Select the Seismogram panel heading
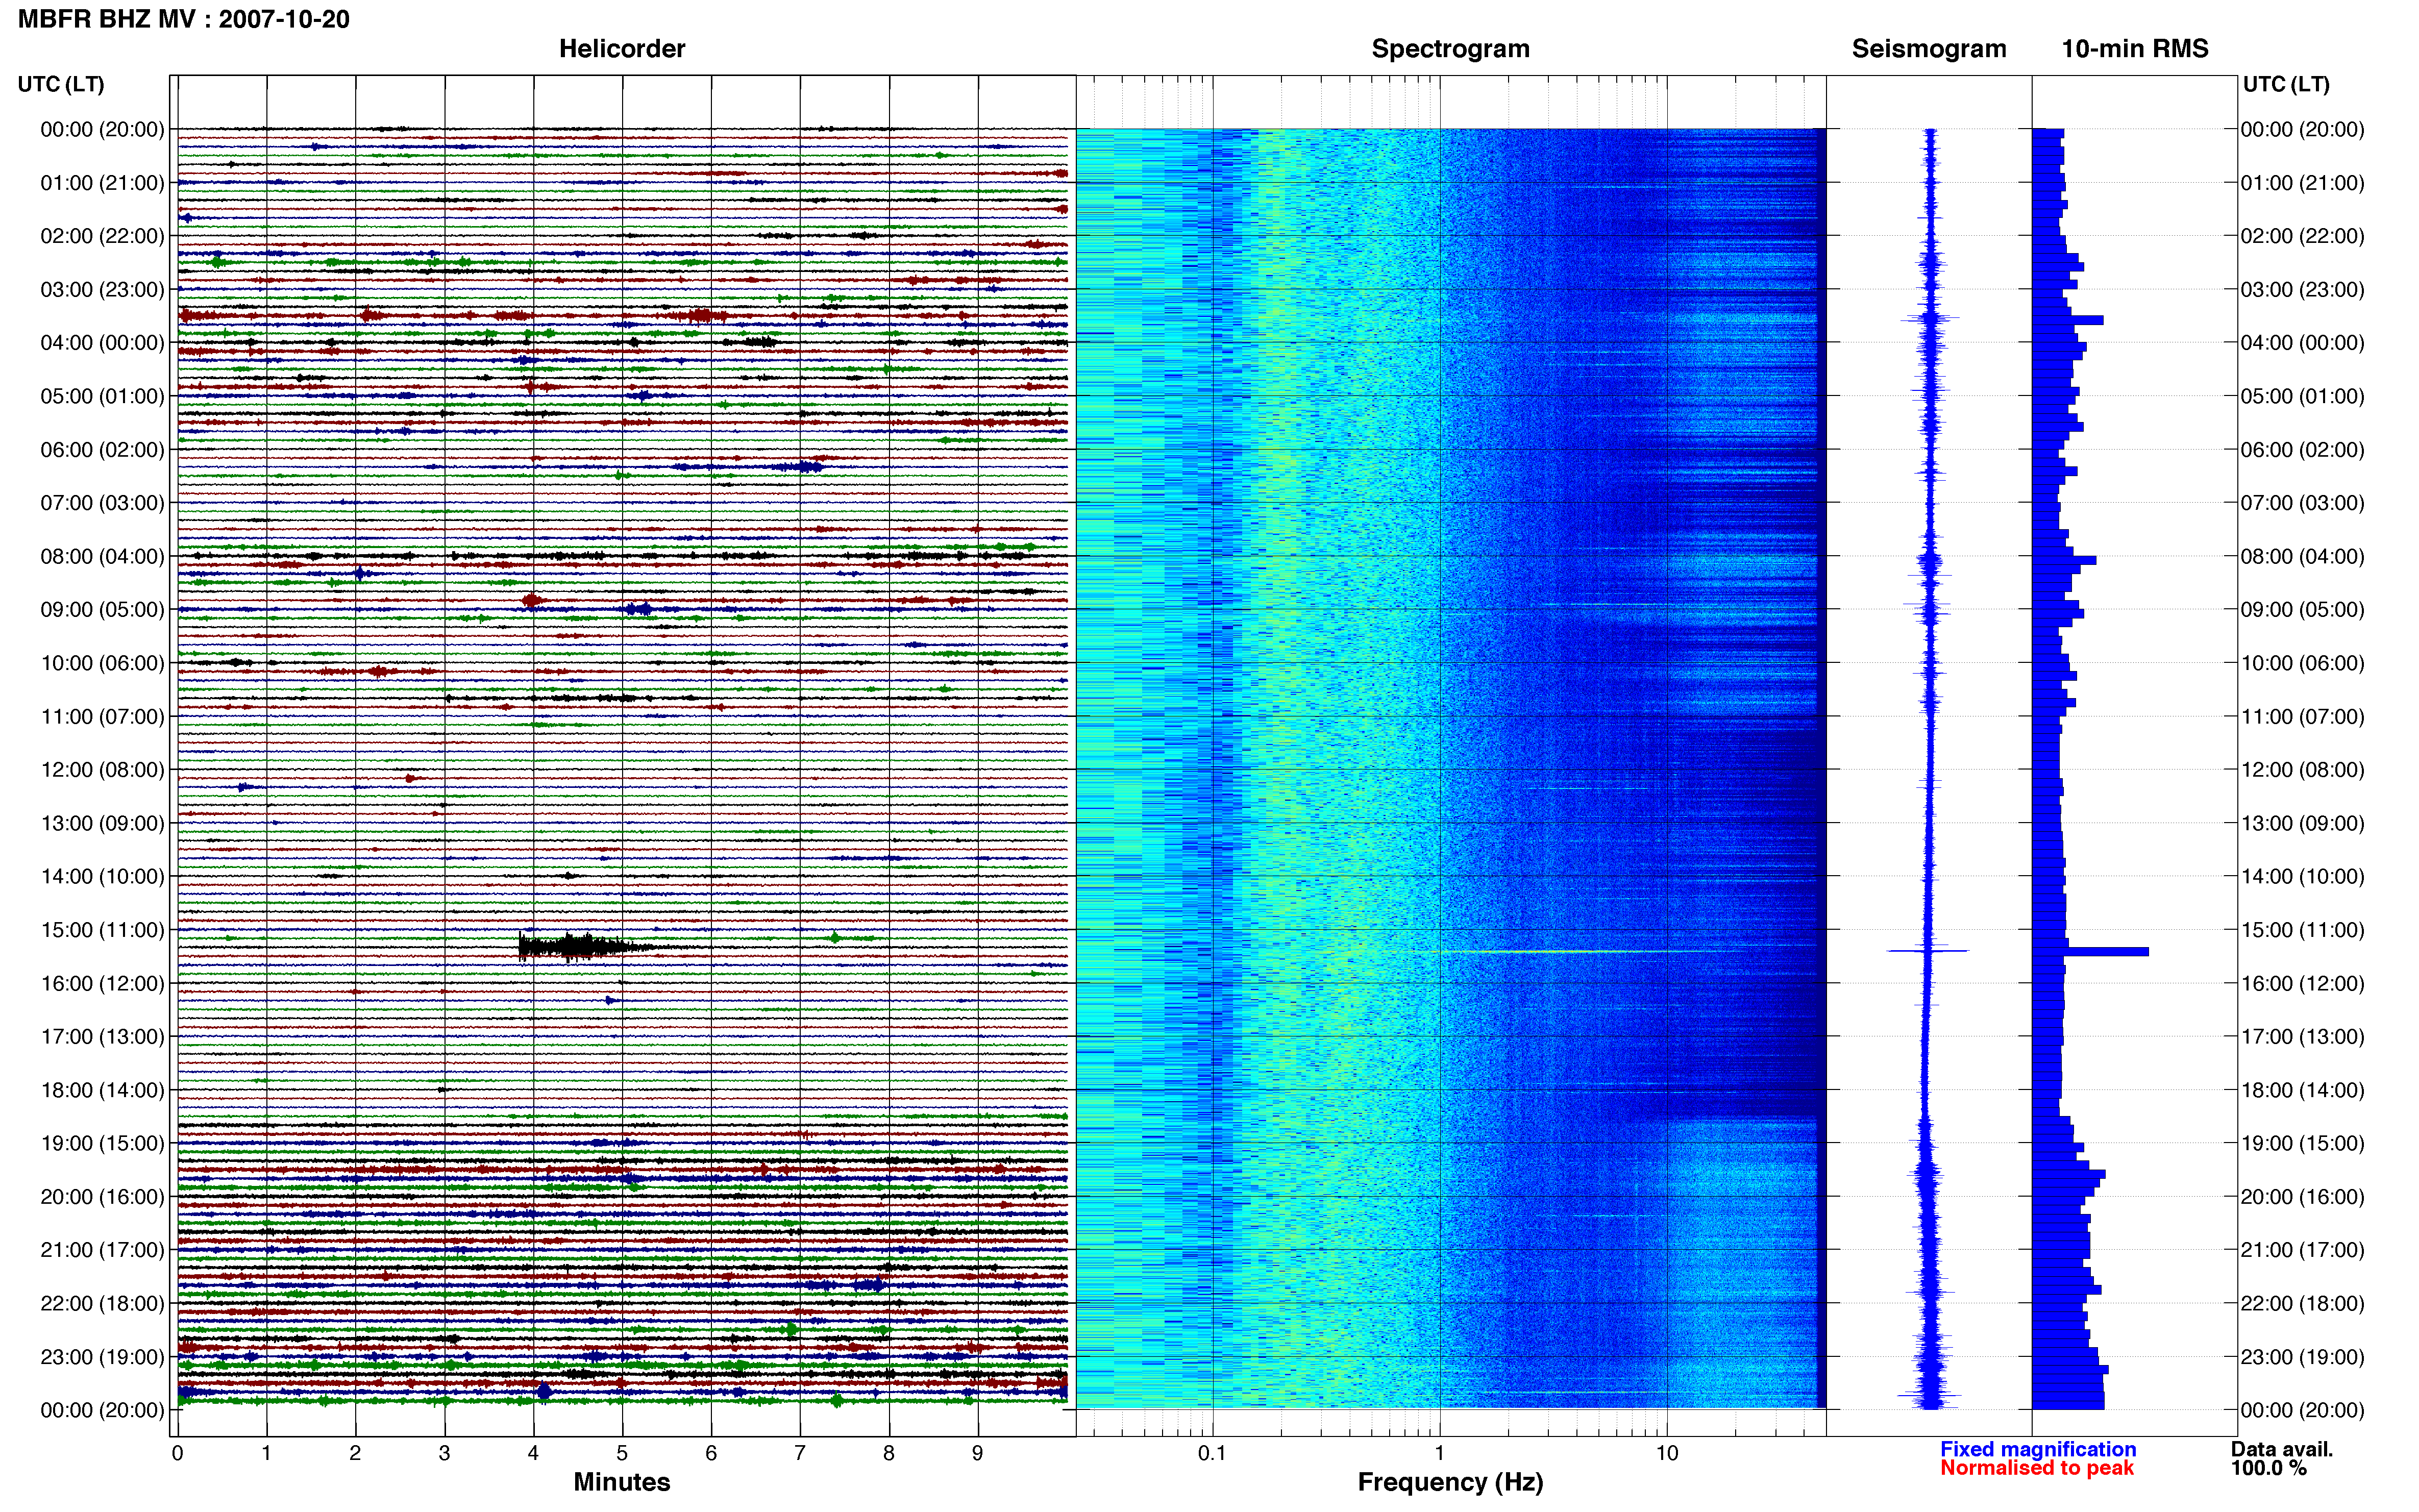Viewport: 2419px width, 1512px height. click(1929, 49)
